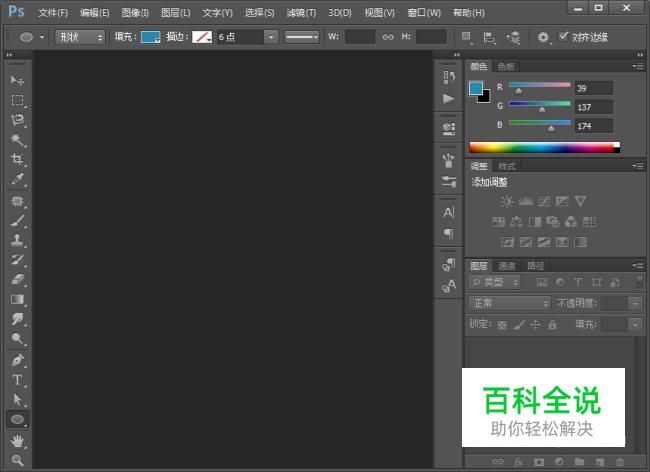Open the 滤镜(T) menu

tap(300, 13)
